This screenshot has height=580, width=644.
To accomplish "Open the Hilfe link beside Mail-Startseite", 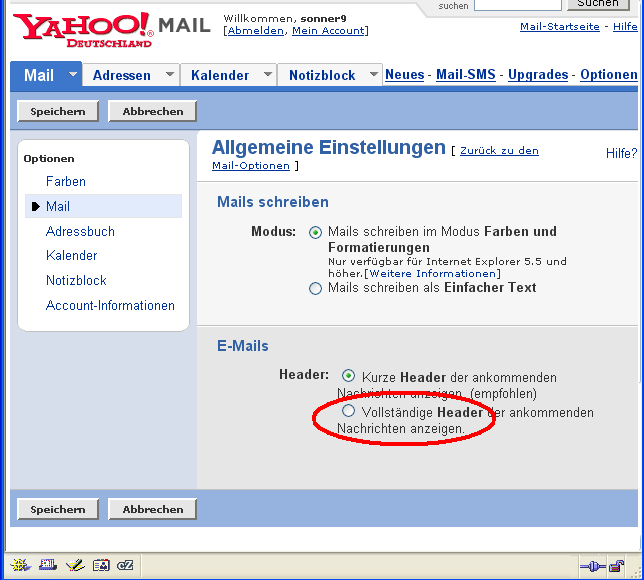I will click(x=625, y=27).
